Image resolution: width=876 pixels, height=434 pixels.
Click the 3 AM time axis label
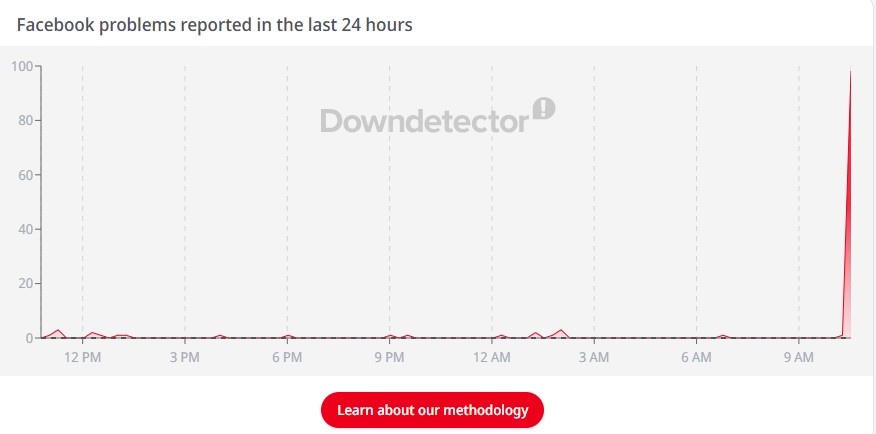(594, 357)
